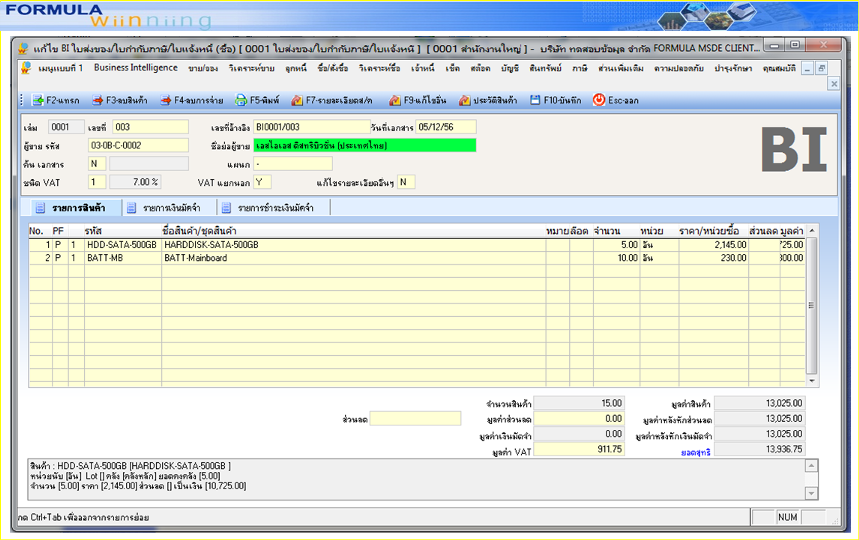Open the ภาษี menu
Image resolution: width=859 pixels, height=540 pixels.
[x=580, y=68]
